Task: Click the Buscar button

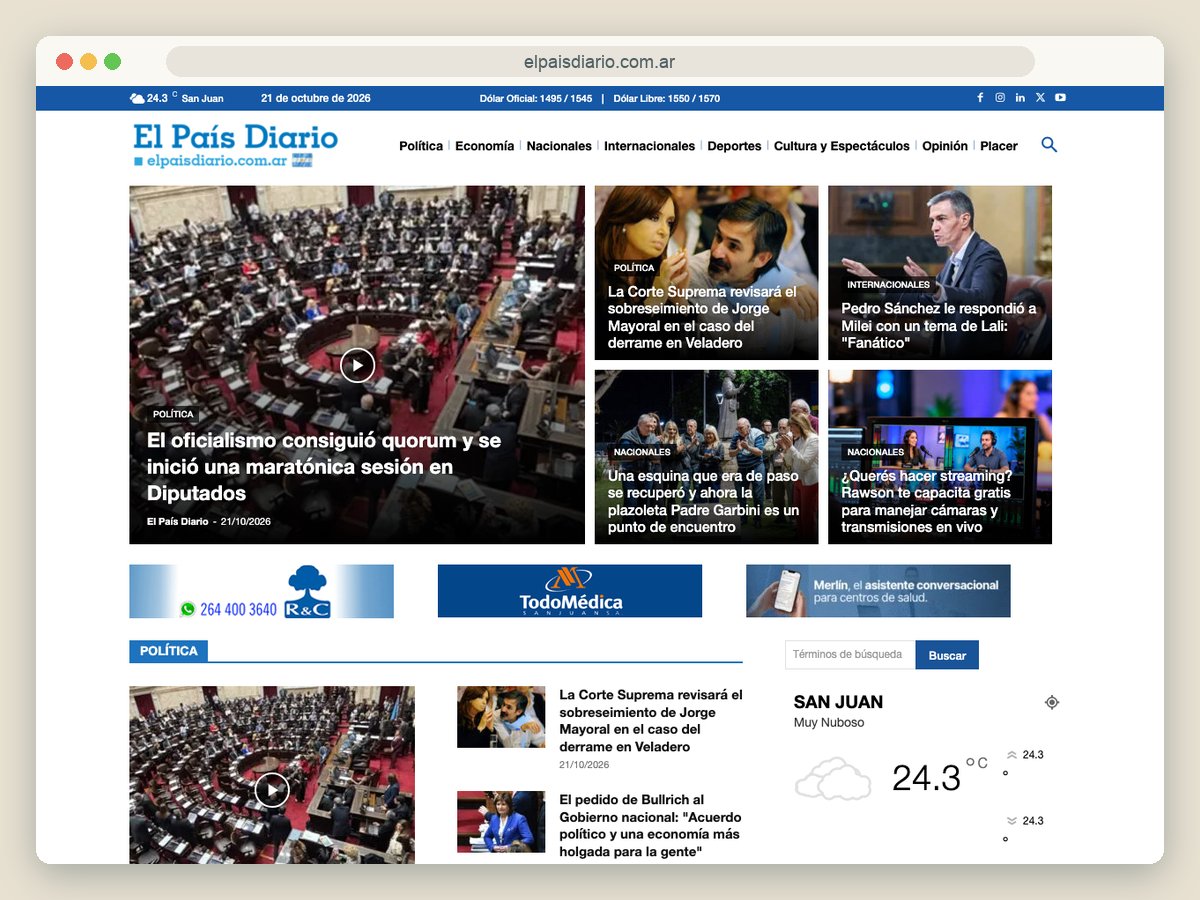Action: coord(947,655)
